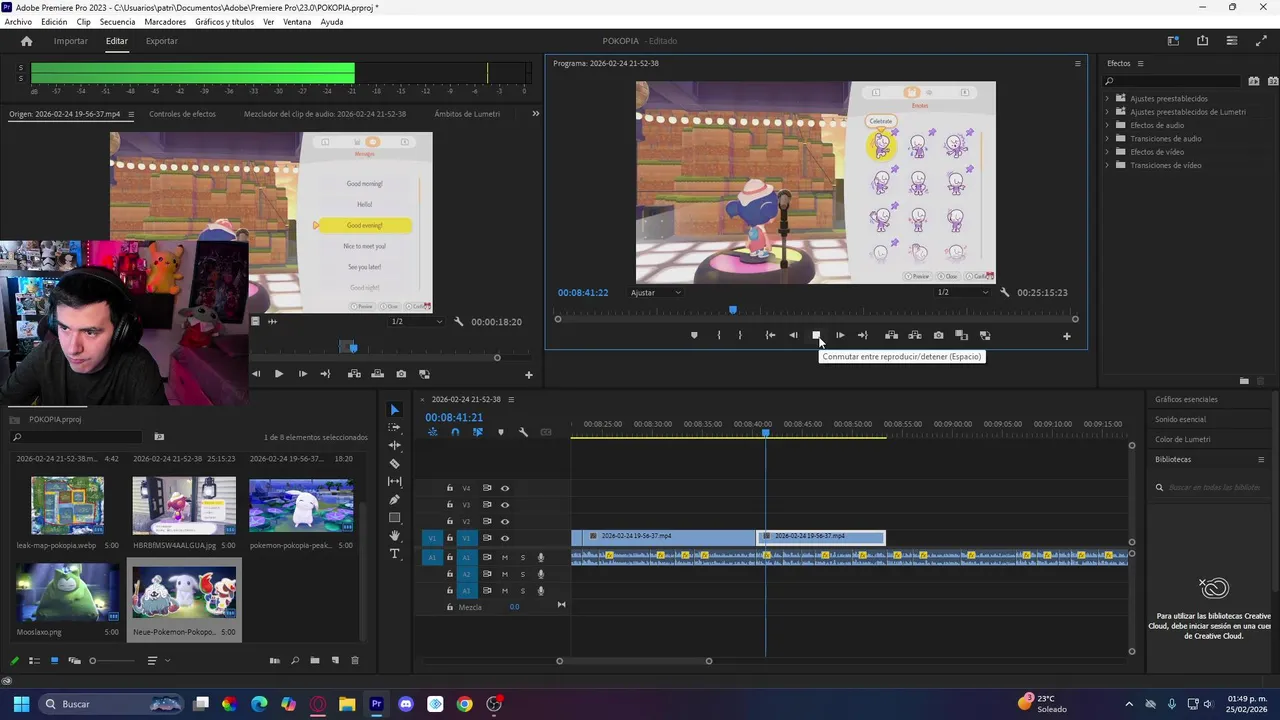Toggle linked selection in timeline

click(477, 432)
